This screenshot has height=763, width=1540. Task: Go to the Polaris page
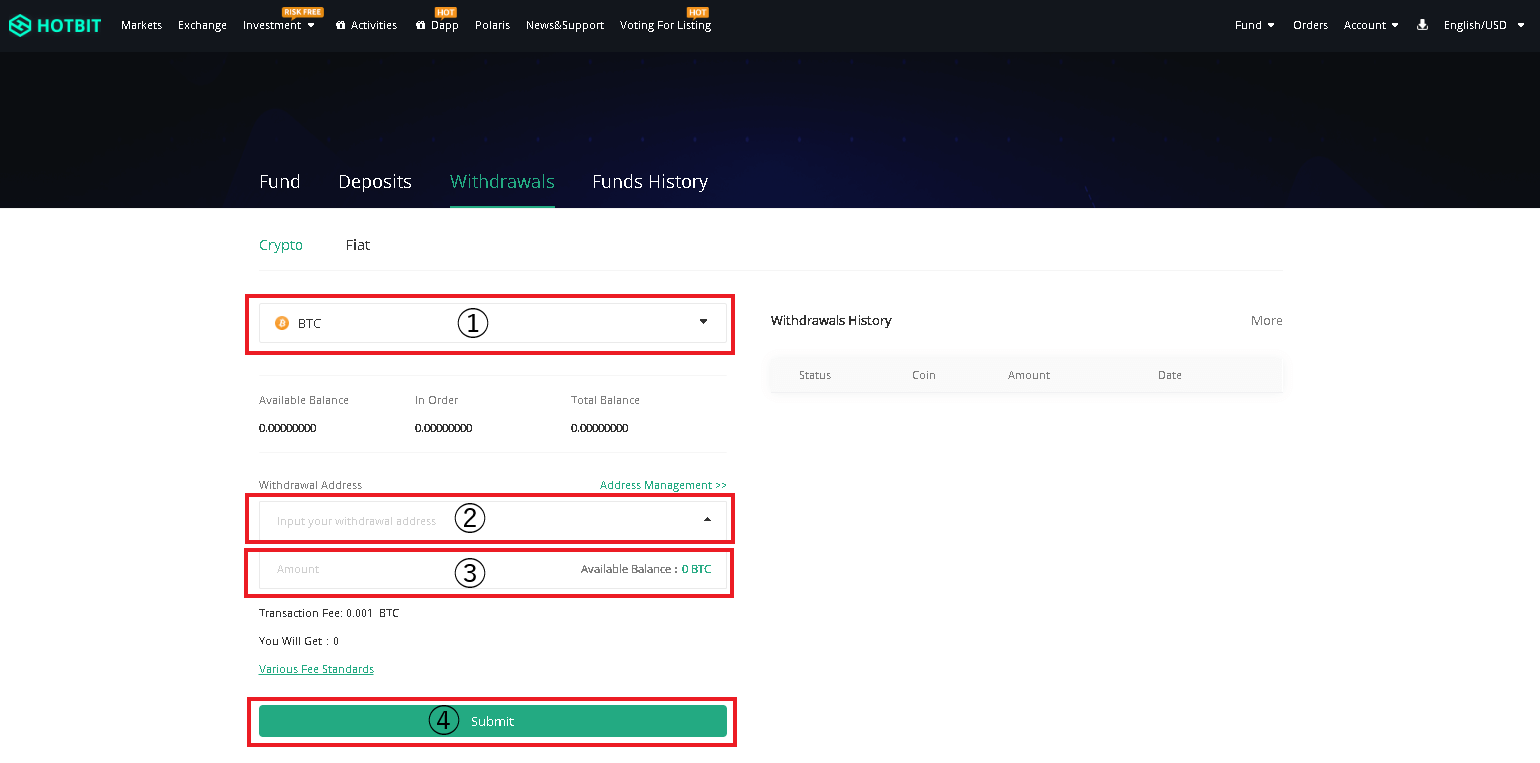click(x=492, y=25)
